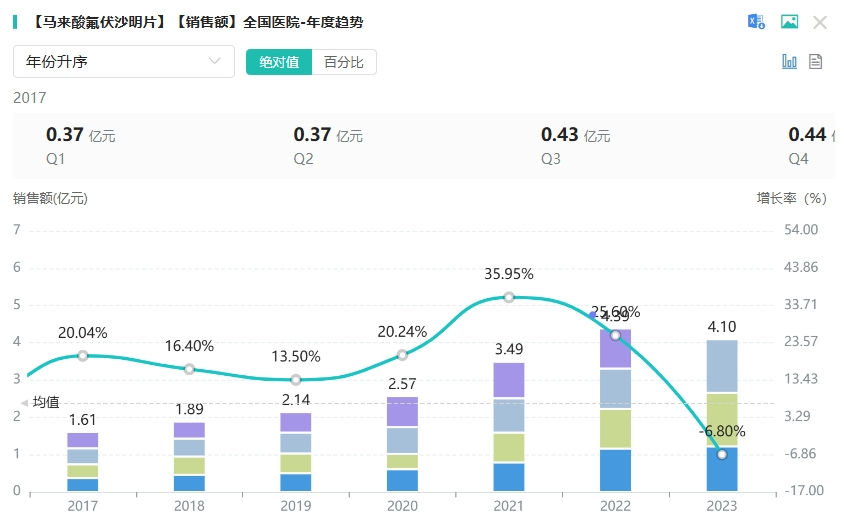844x521 pixels.
Task: Click the 2017 total label 1.61
Action: [82, 420]
